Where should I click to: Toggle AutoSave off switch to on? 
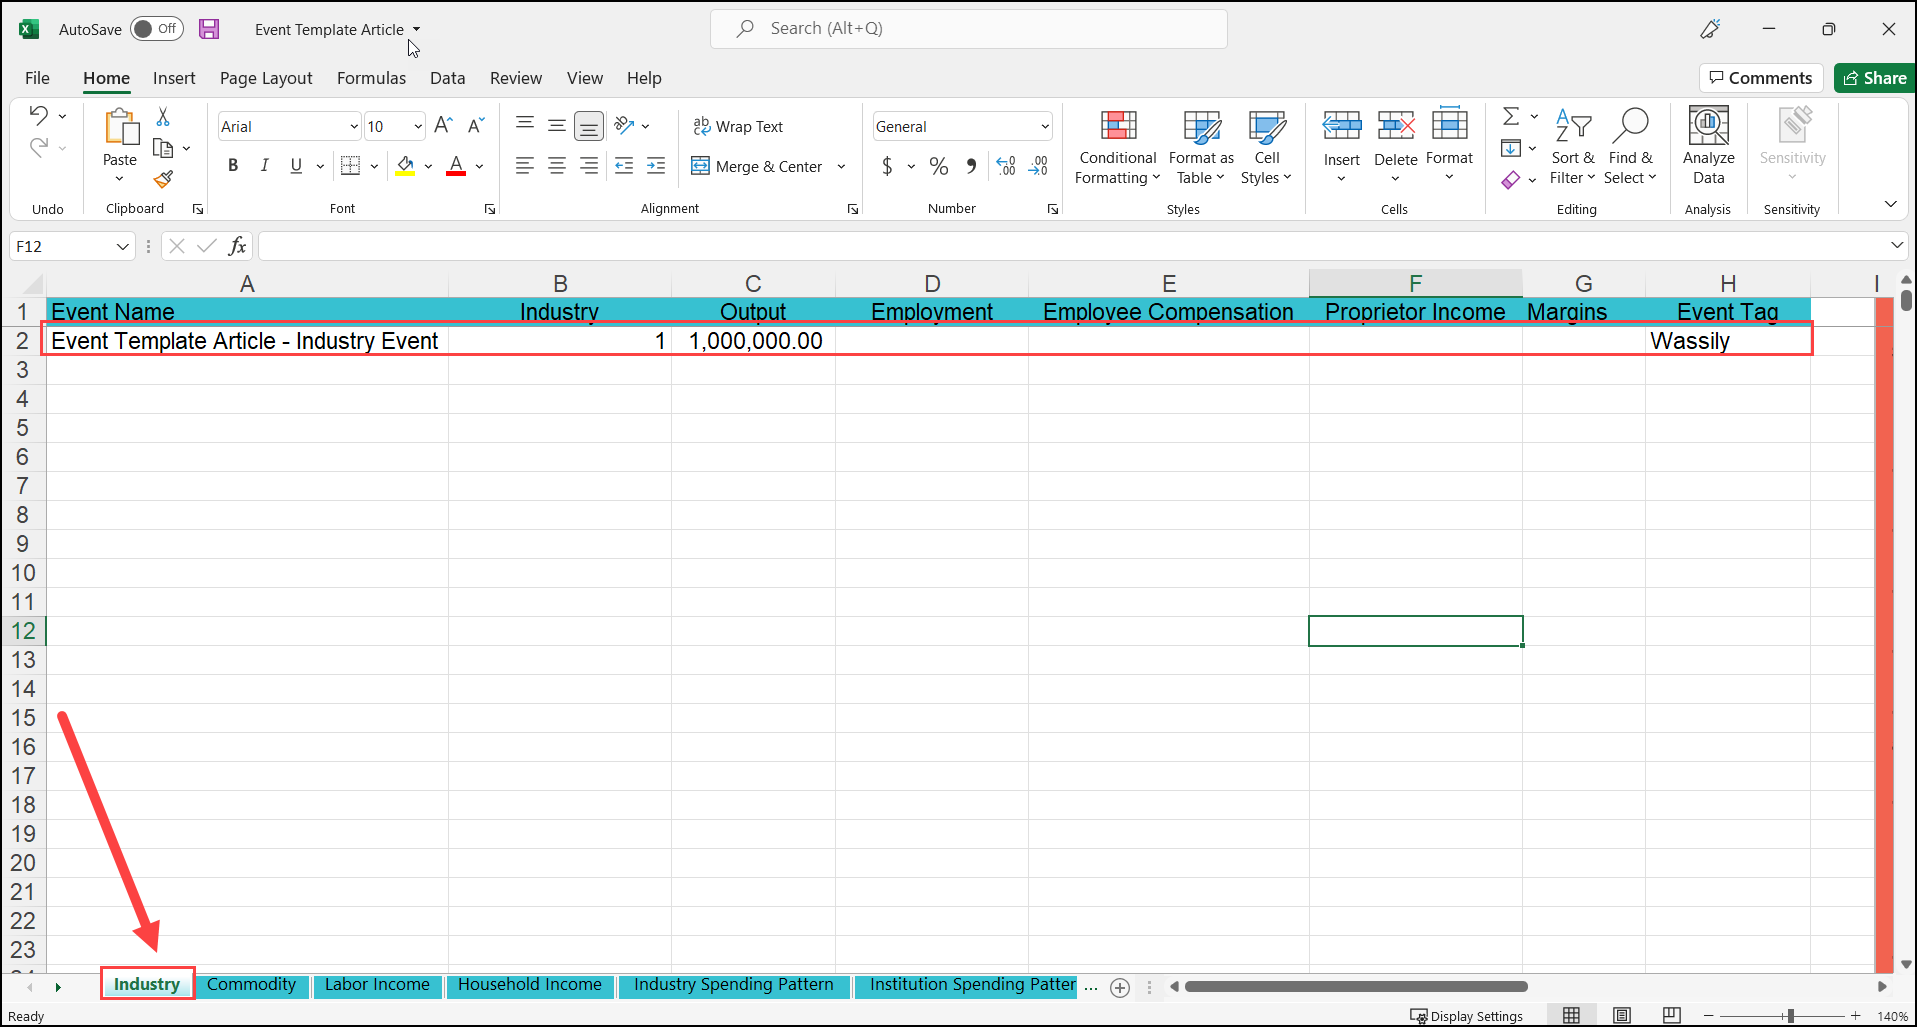click(x=156, y=29)
